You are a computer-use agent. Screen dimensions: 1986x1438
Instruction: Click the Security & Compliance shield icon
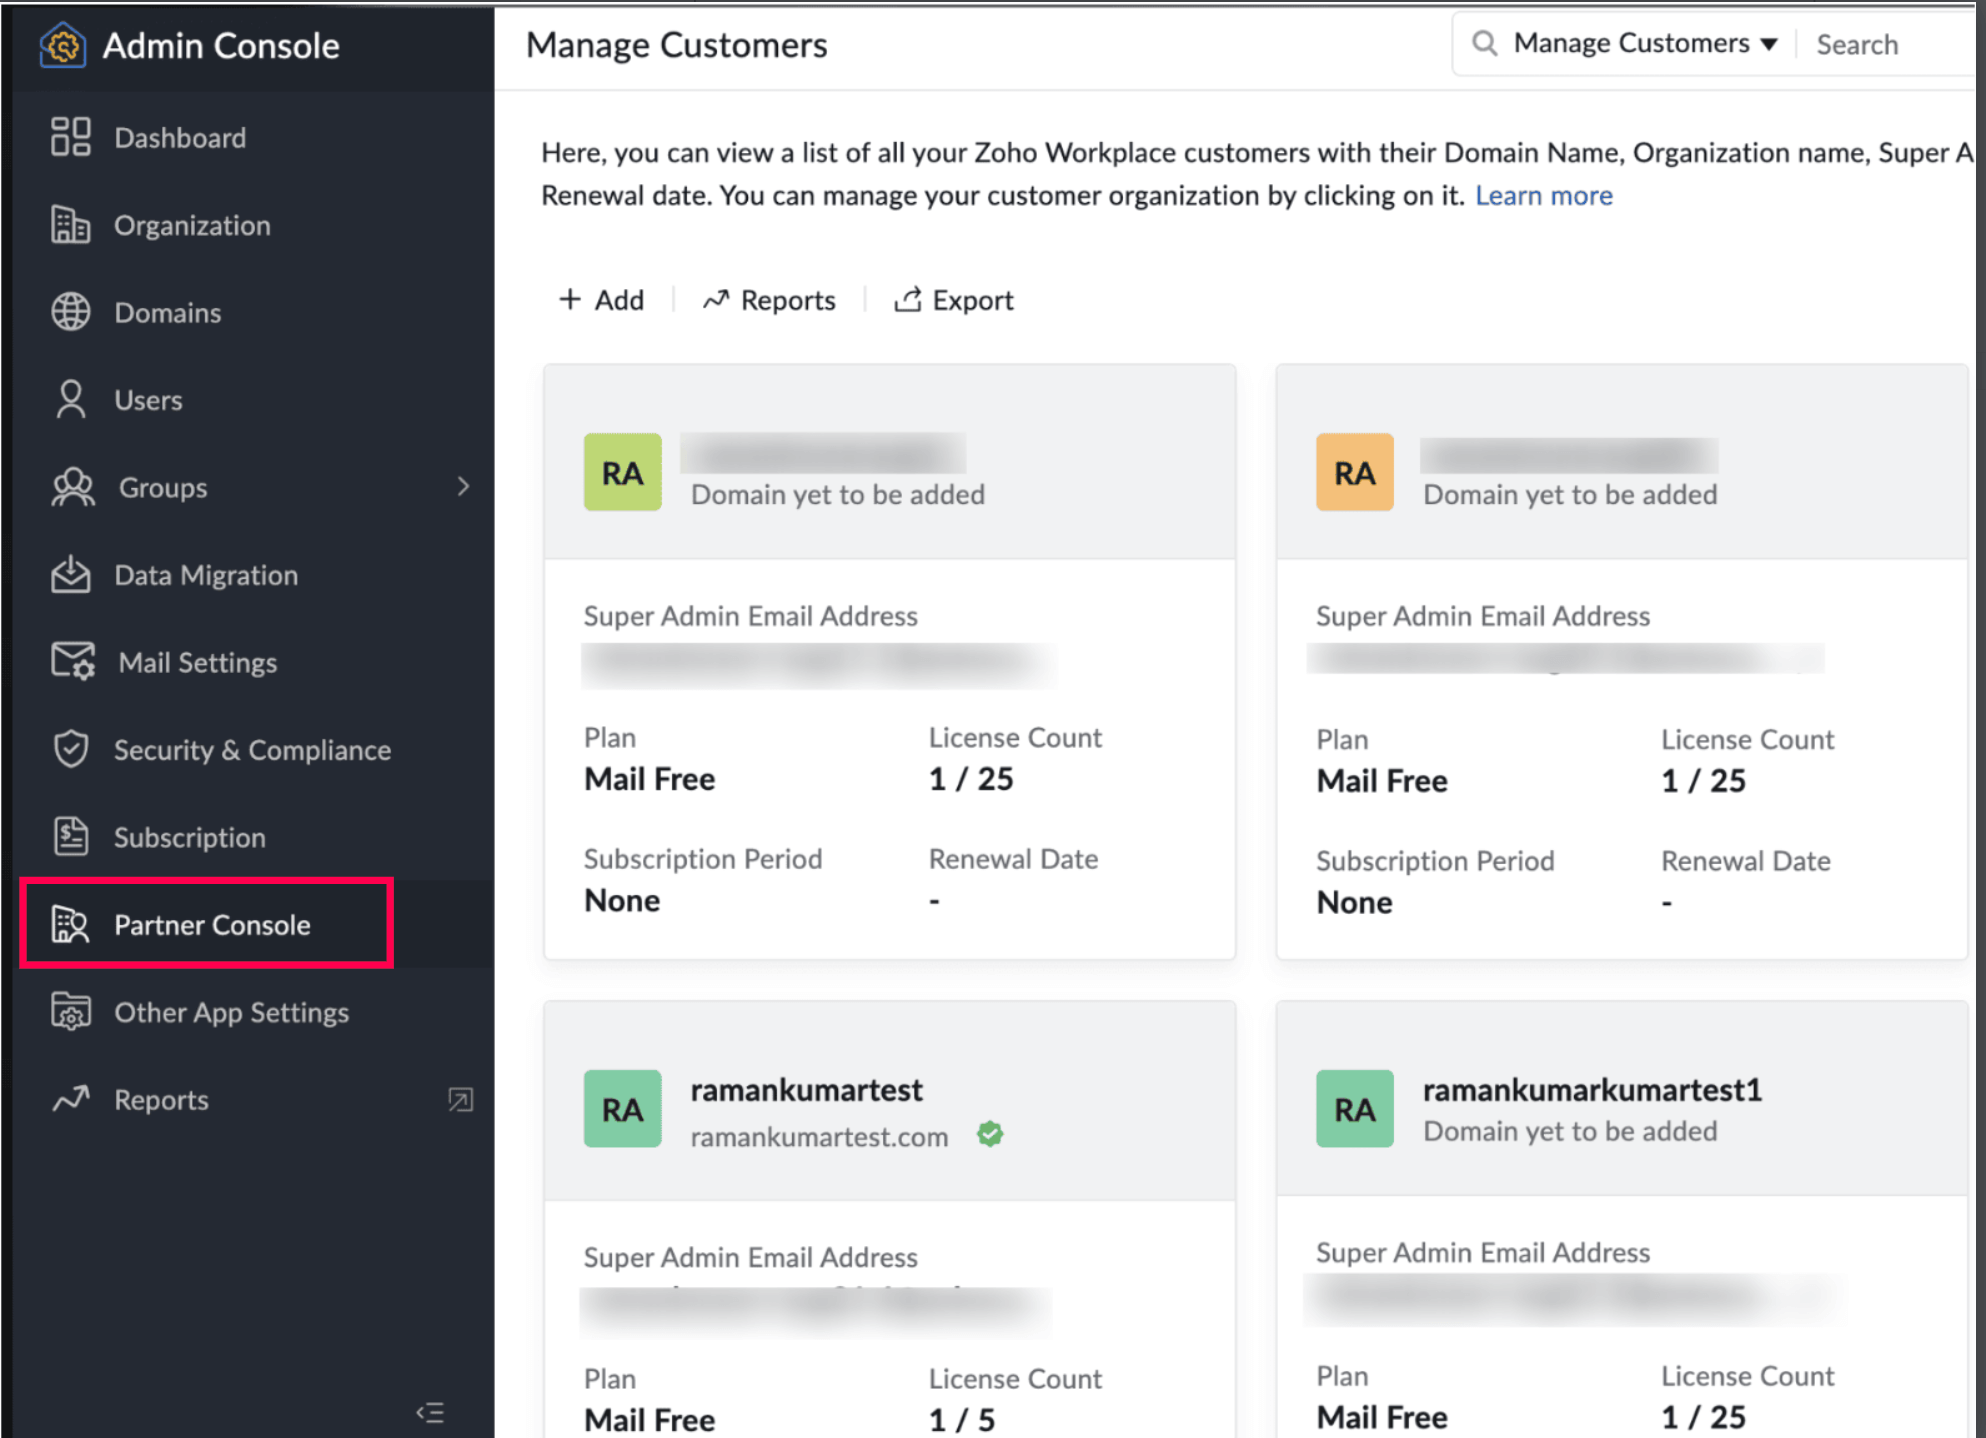(x=71, y=749)
